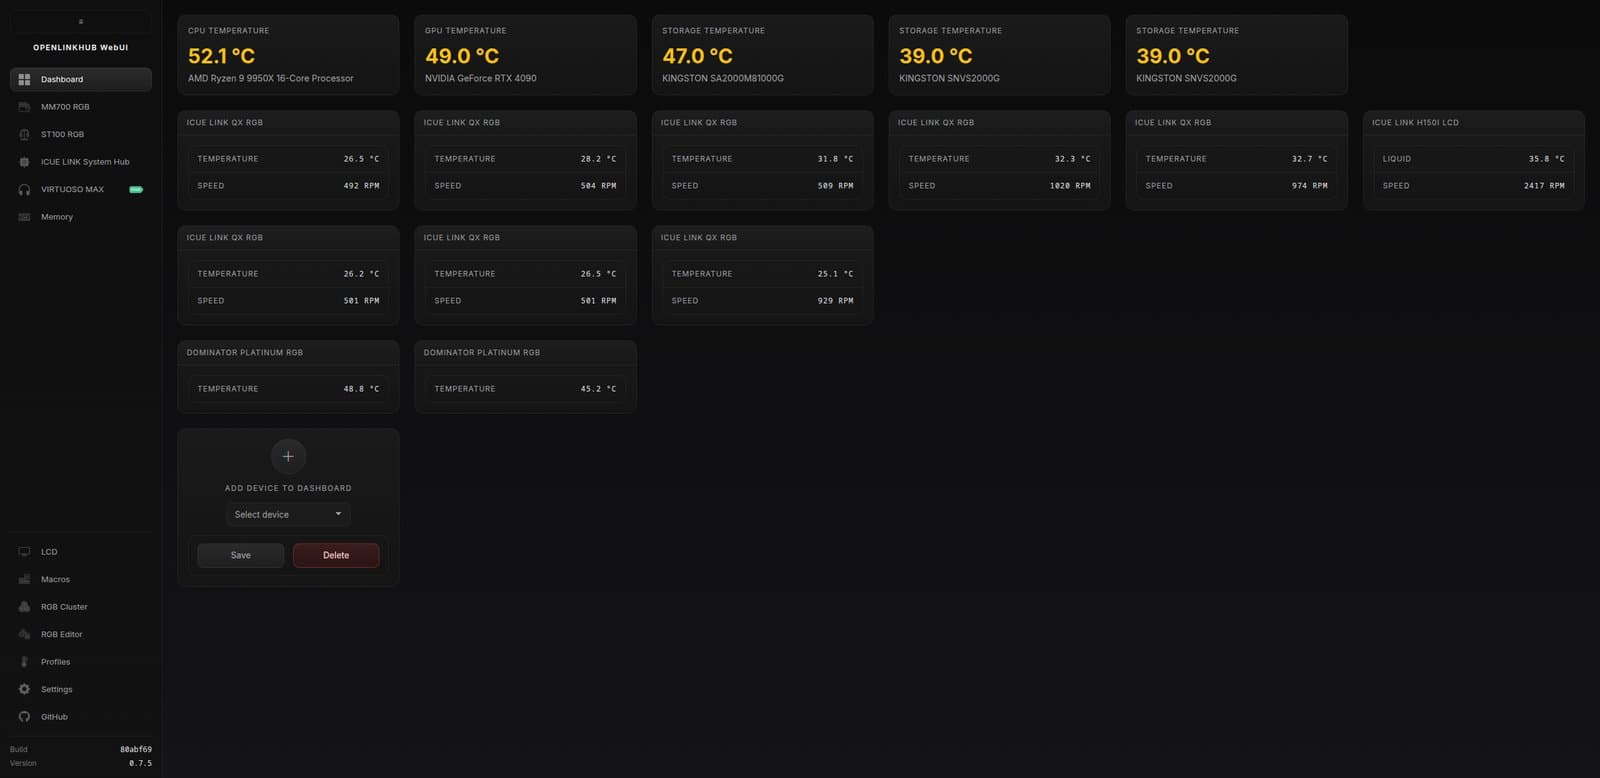Viewport: 1600px width, 778px height.
Task: Click the 2417 RPM pump speed value
Action: [1544, 186]
